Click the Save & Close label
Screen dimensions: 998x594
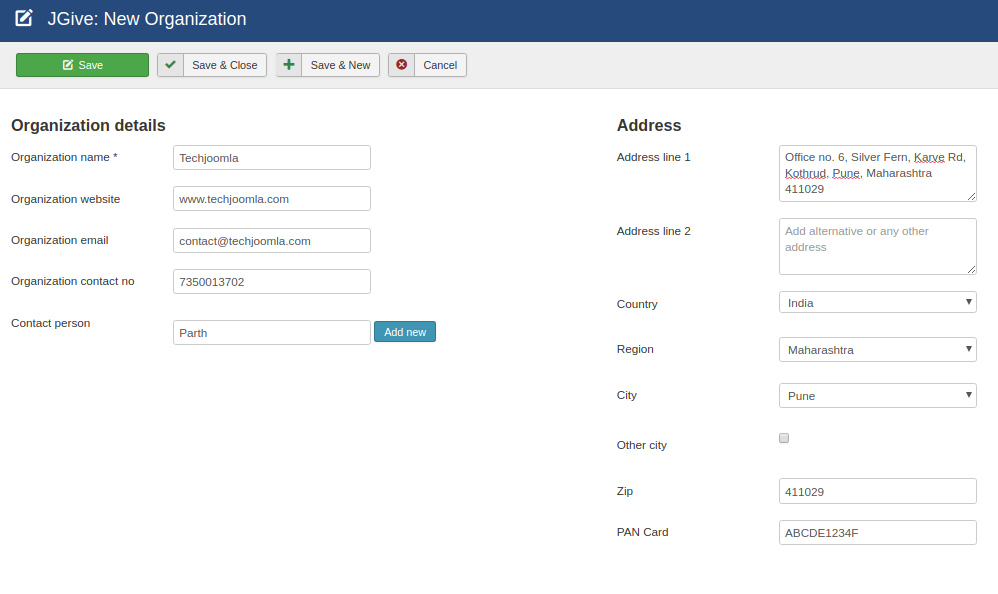[x=225, y=65]
